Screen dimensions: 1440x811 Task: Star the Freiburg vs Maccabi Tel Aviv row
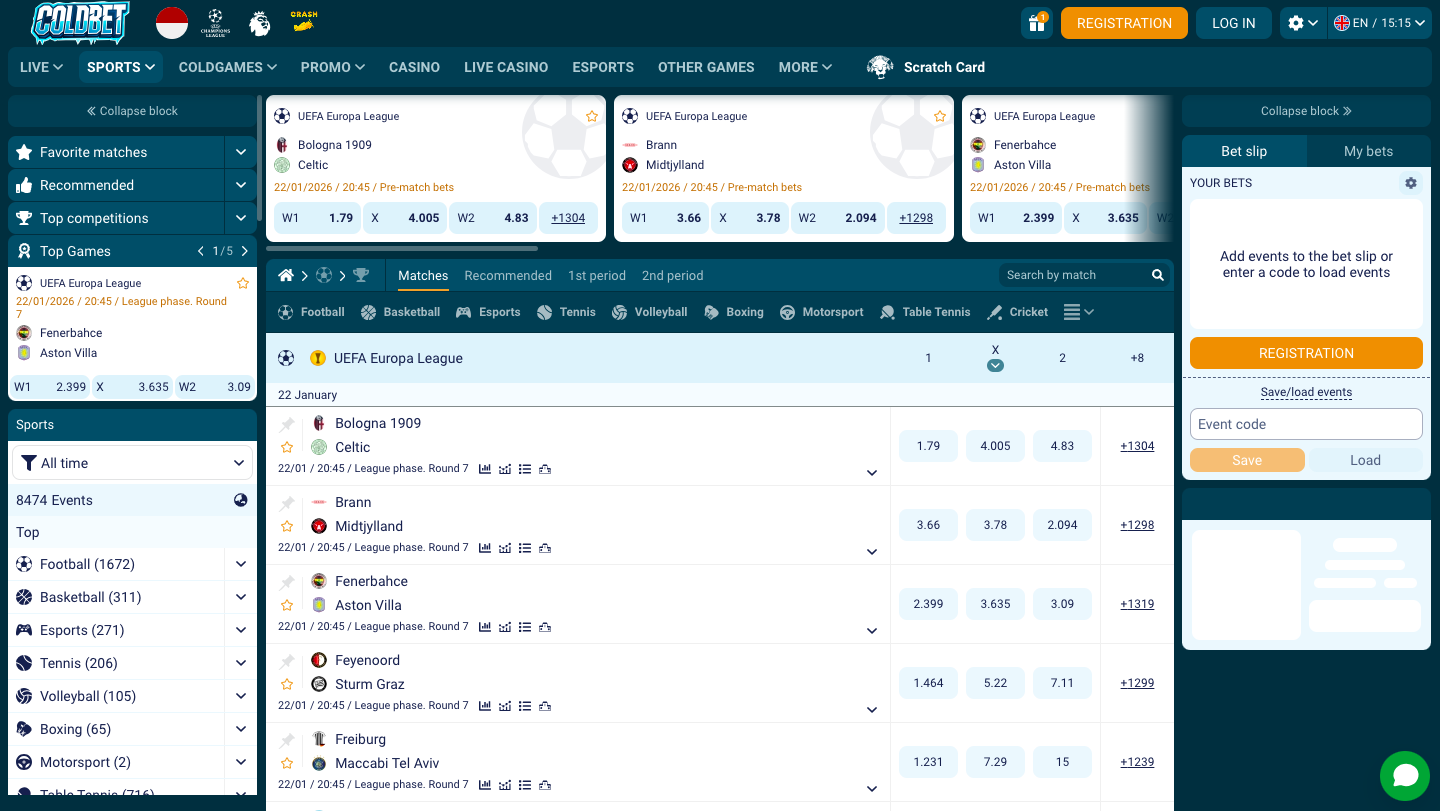[x=287, y=763]
